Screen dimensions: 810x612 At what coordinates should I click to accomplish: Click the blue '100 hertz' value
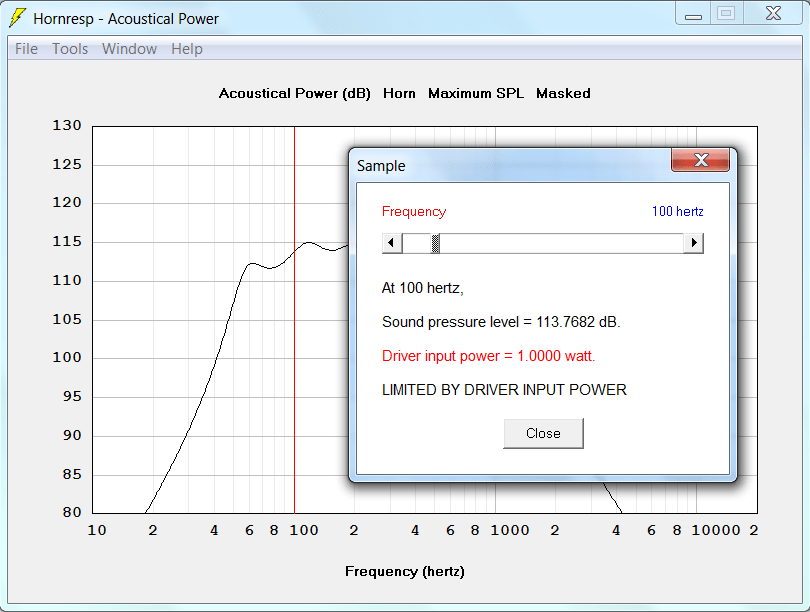tap(678, 212)
